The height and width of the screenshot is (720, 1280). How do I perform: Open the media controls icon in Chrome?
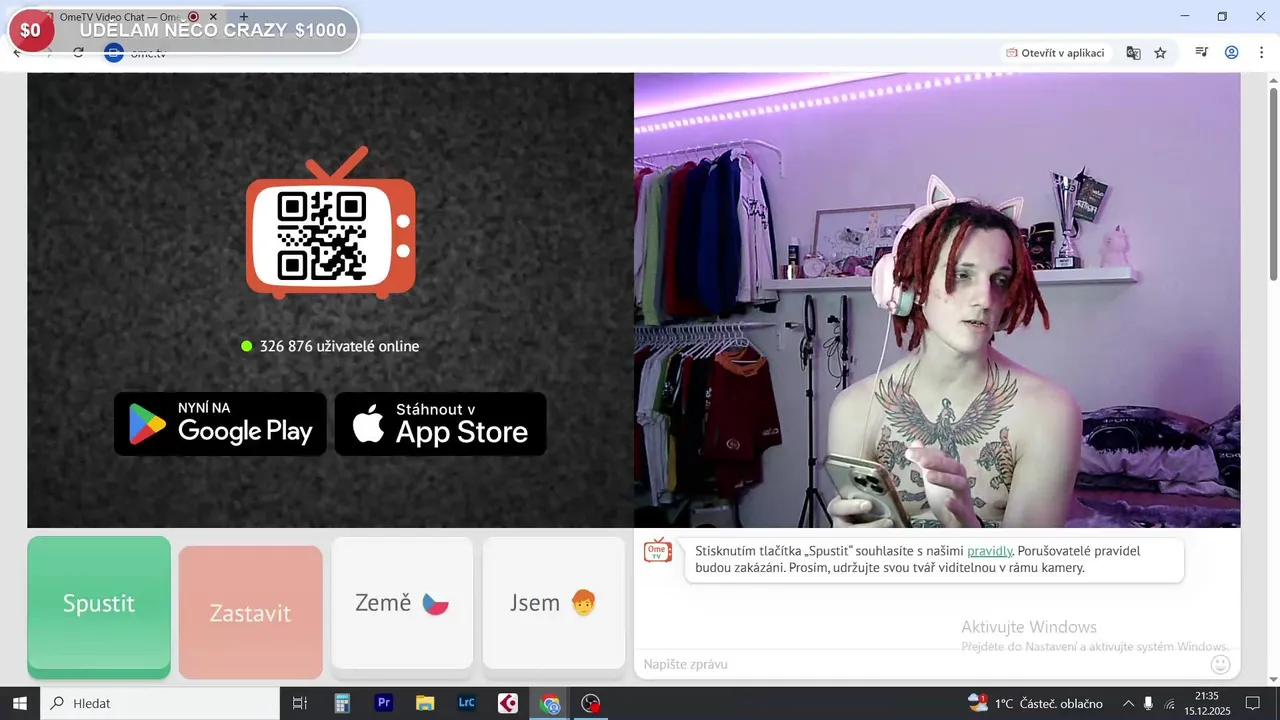coord(1202,52)
